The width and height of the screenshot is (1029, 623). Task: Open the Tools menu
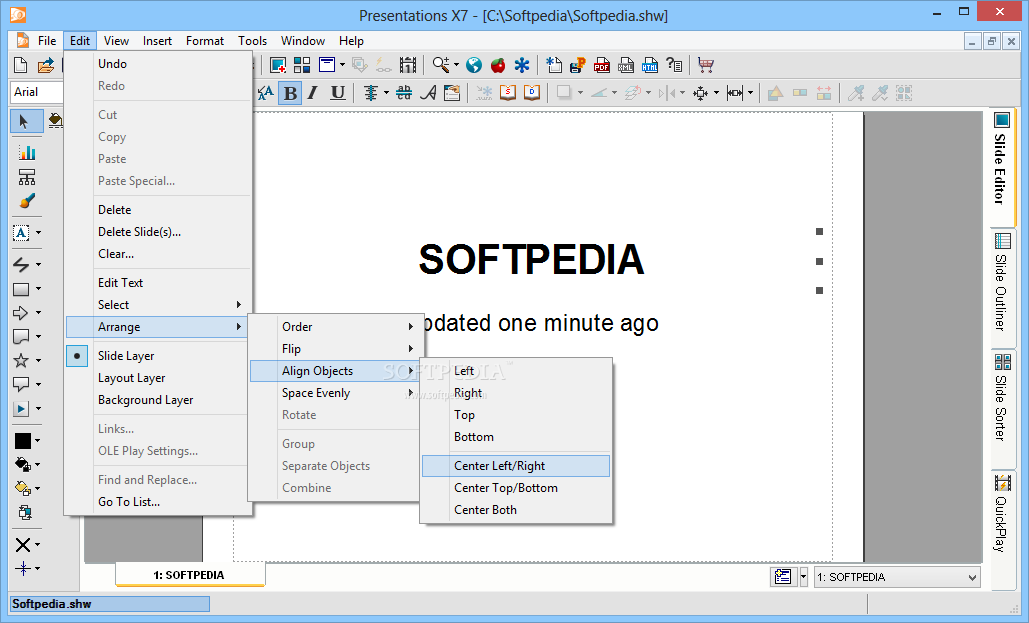pyautogui.click(x=253, y=41)
